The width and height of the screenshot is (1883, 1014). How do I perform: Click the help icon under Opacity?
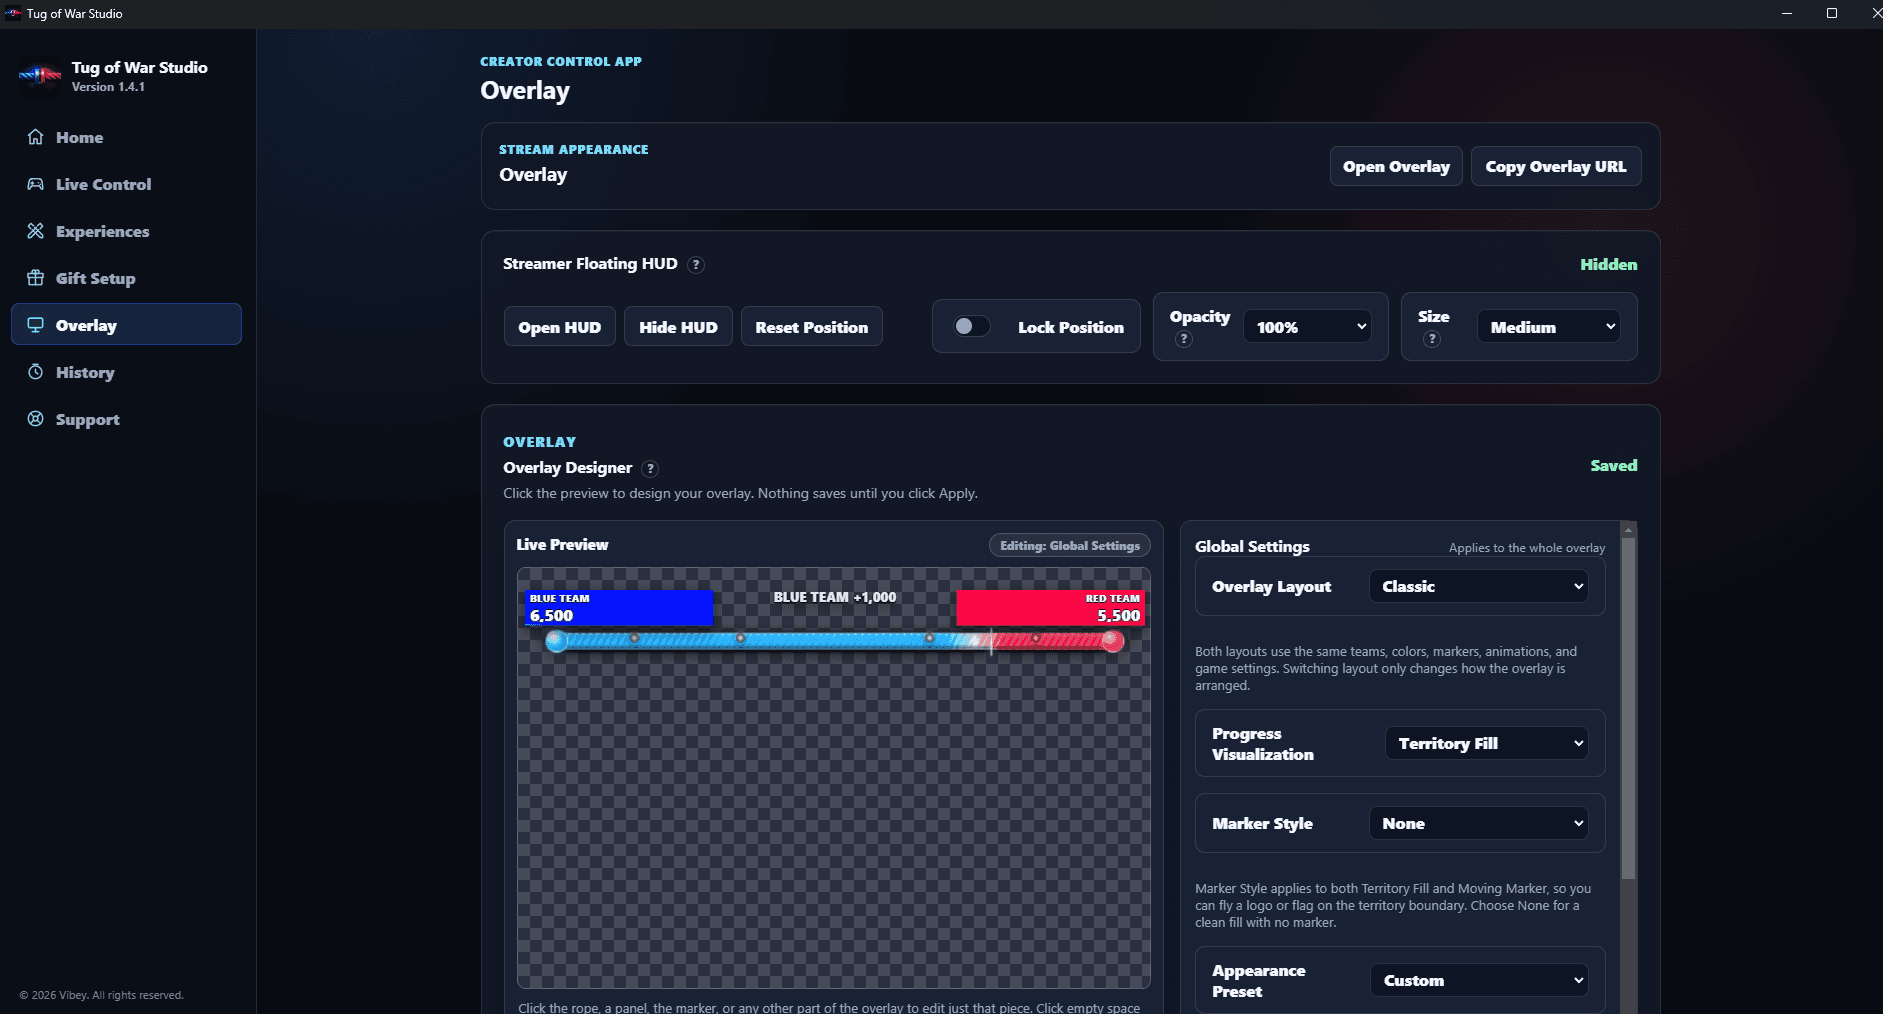[1184, 339]
